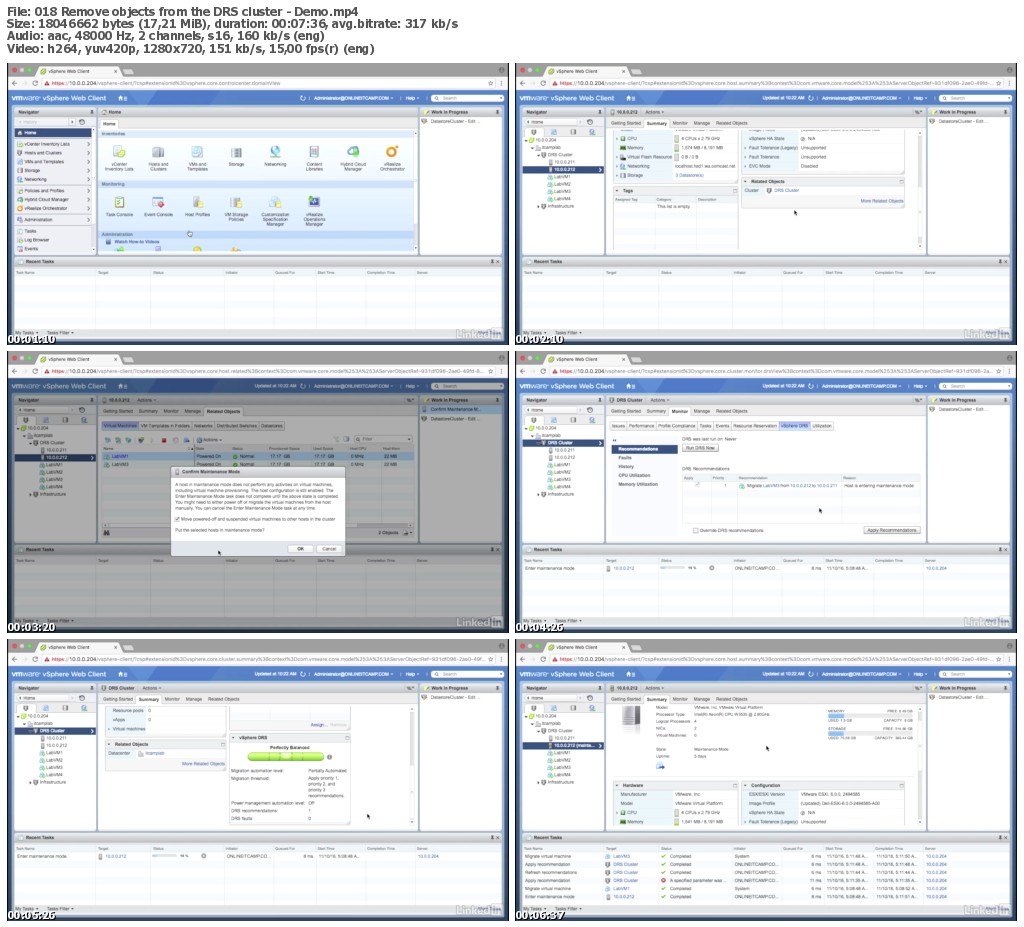Open the Host Profiles monitoring icon
Viewport: 1024px width, 927px height.
pyautogui.click(x=197, y=203)
